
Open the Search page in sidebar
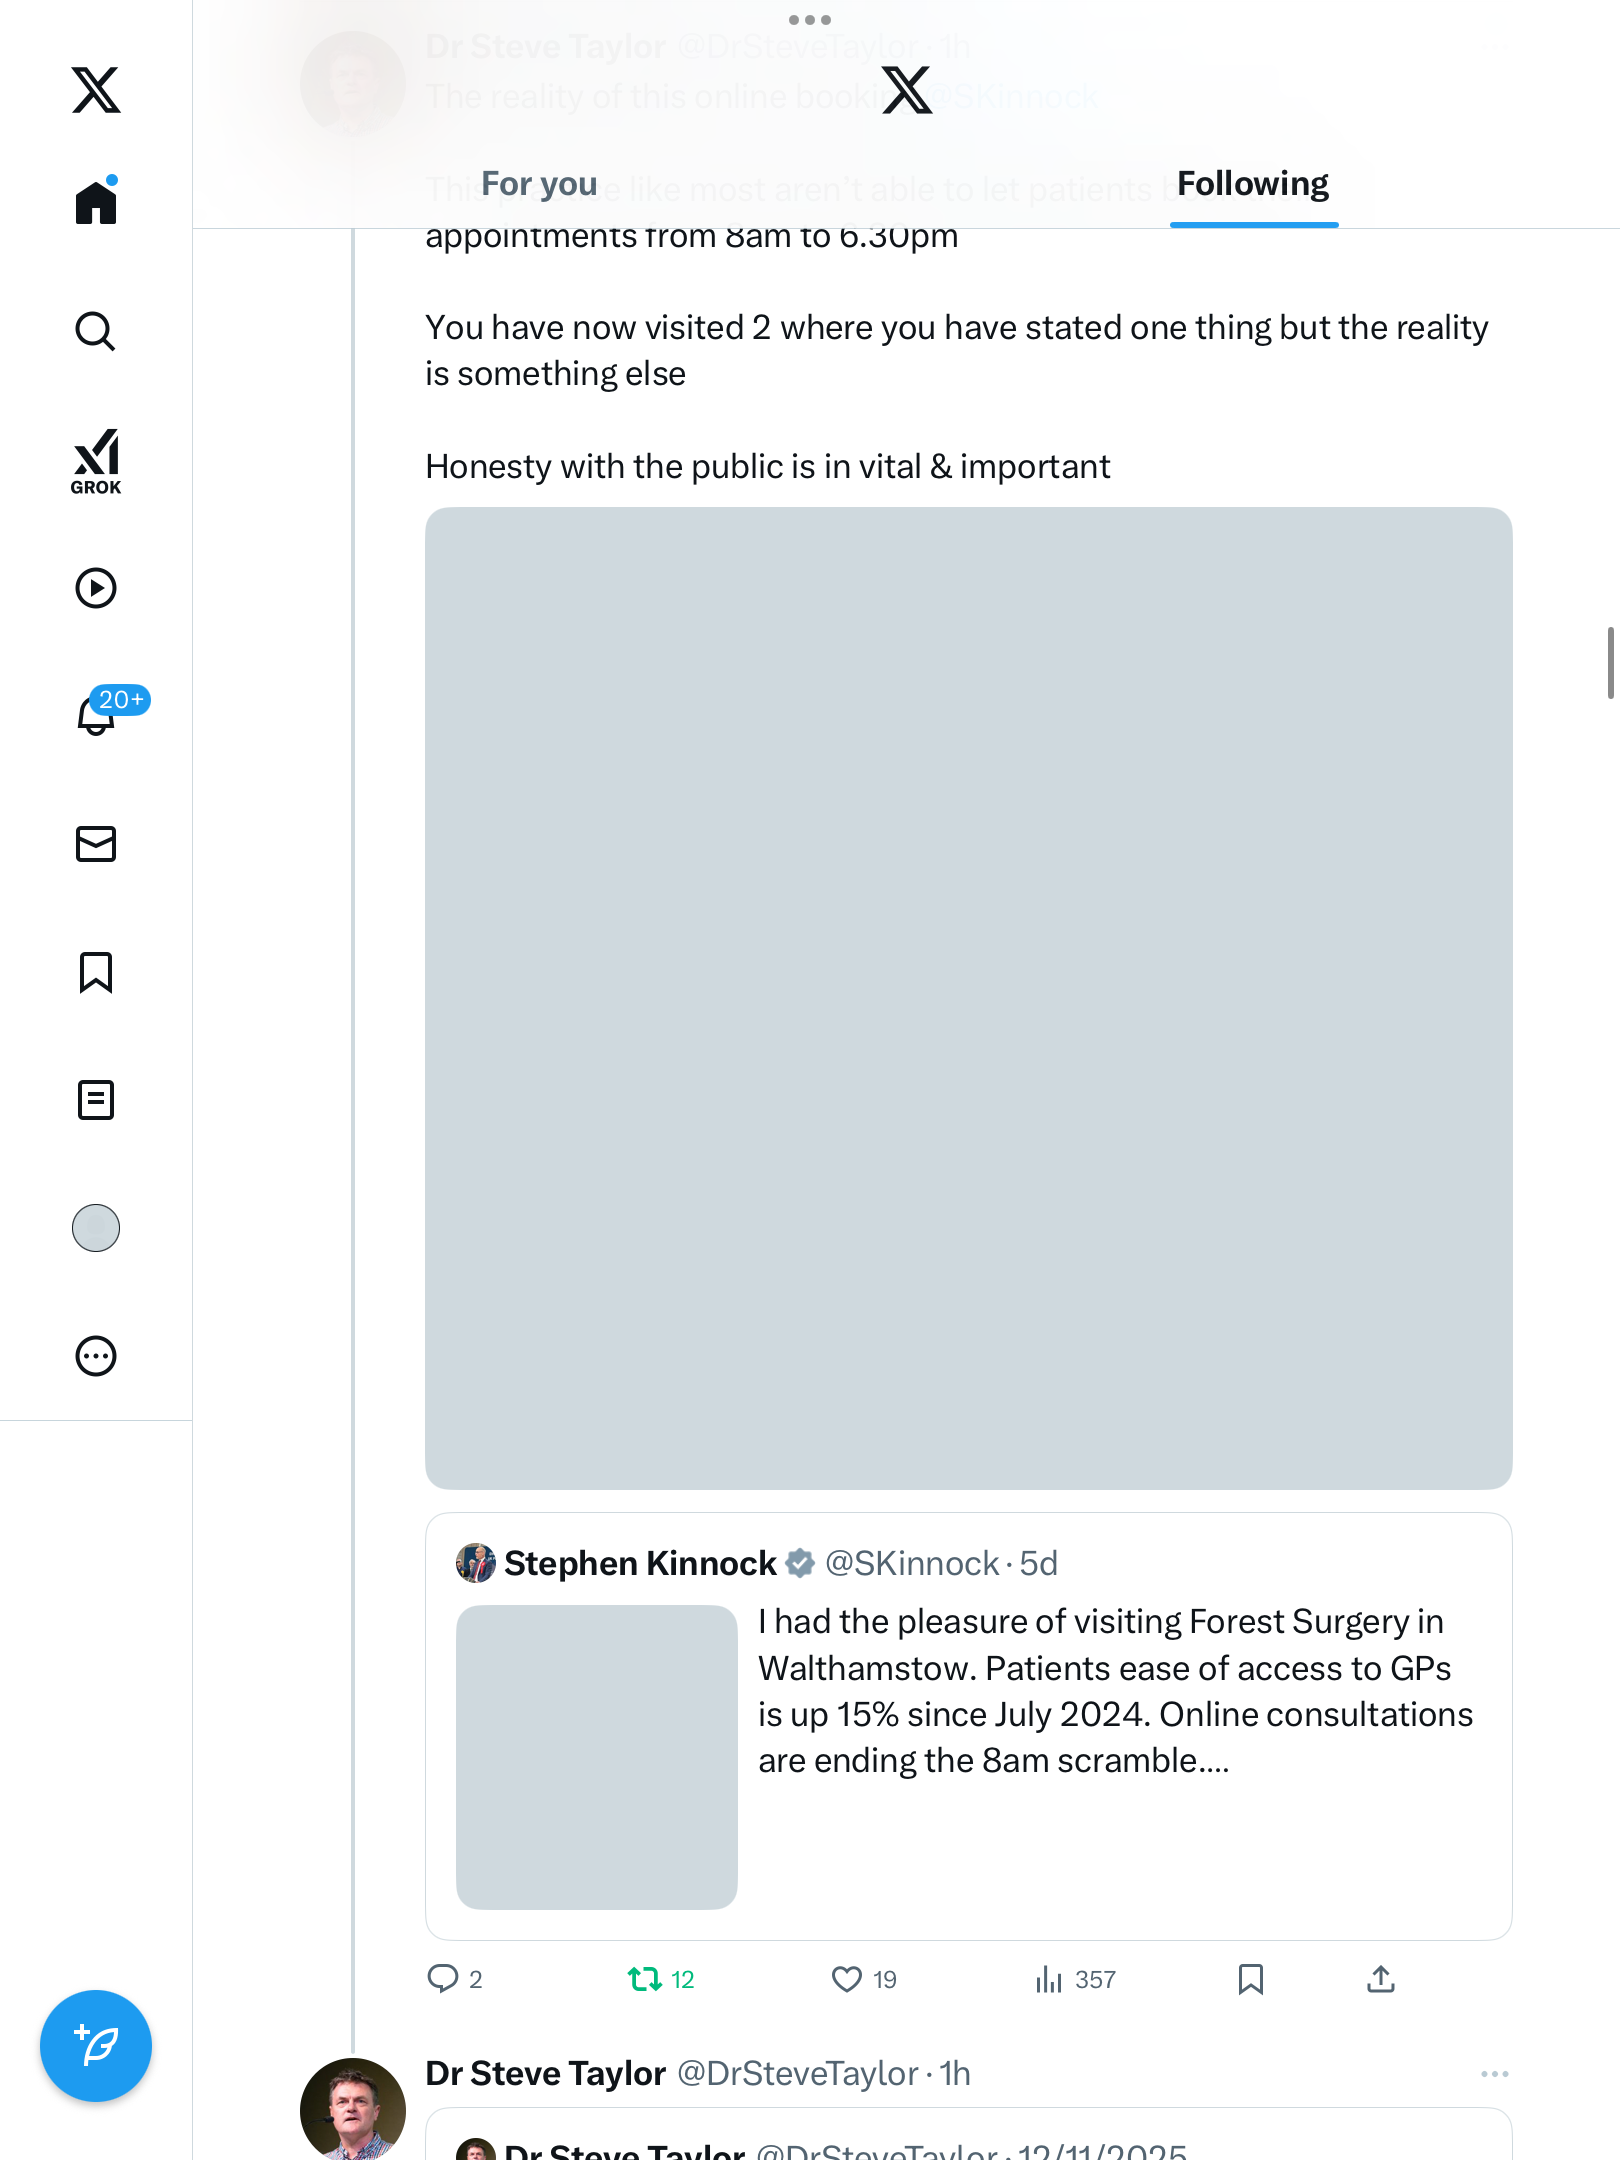(96, 331)
